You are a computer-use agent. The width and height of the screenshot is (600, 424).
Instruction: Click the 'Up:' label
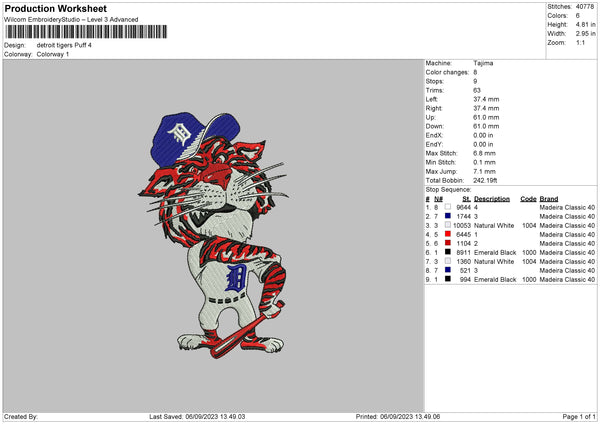[x=430, y=117]
